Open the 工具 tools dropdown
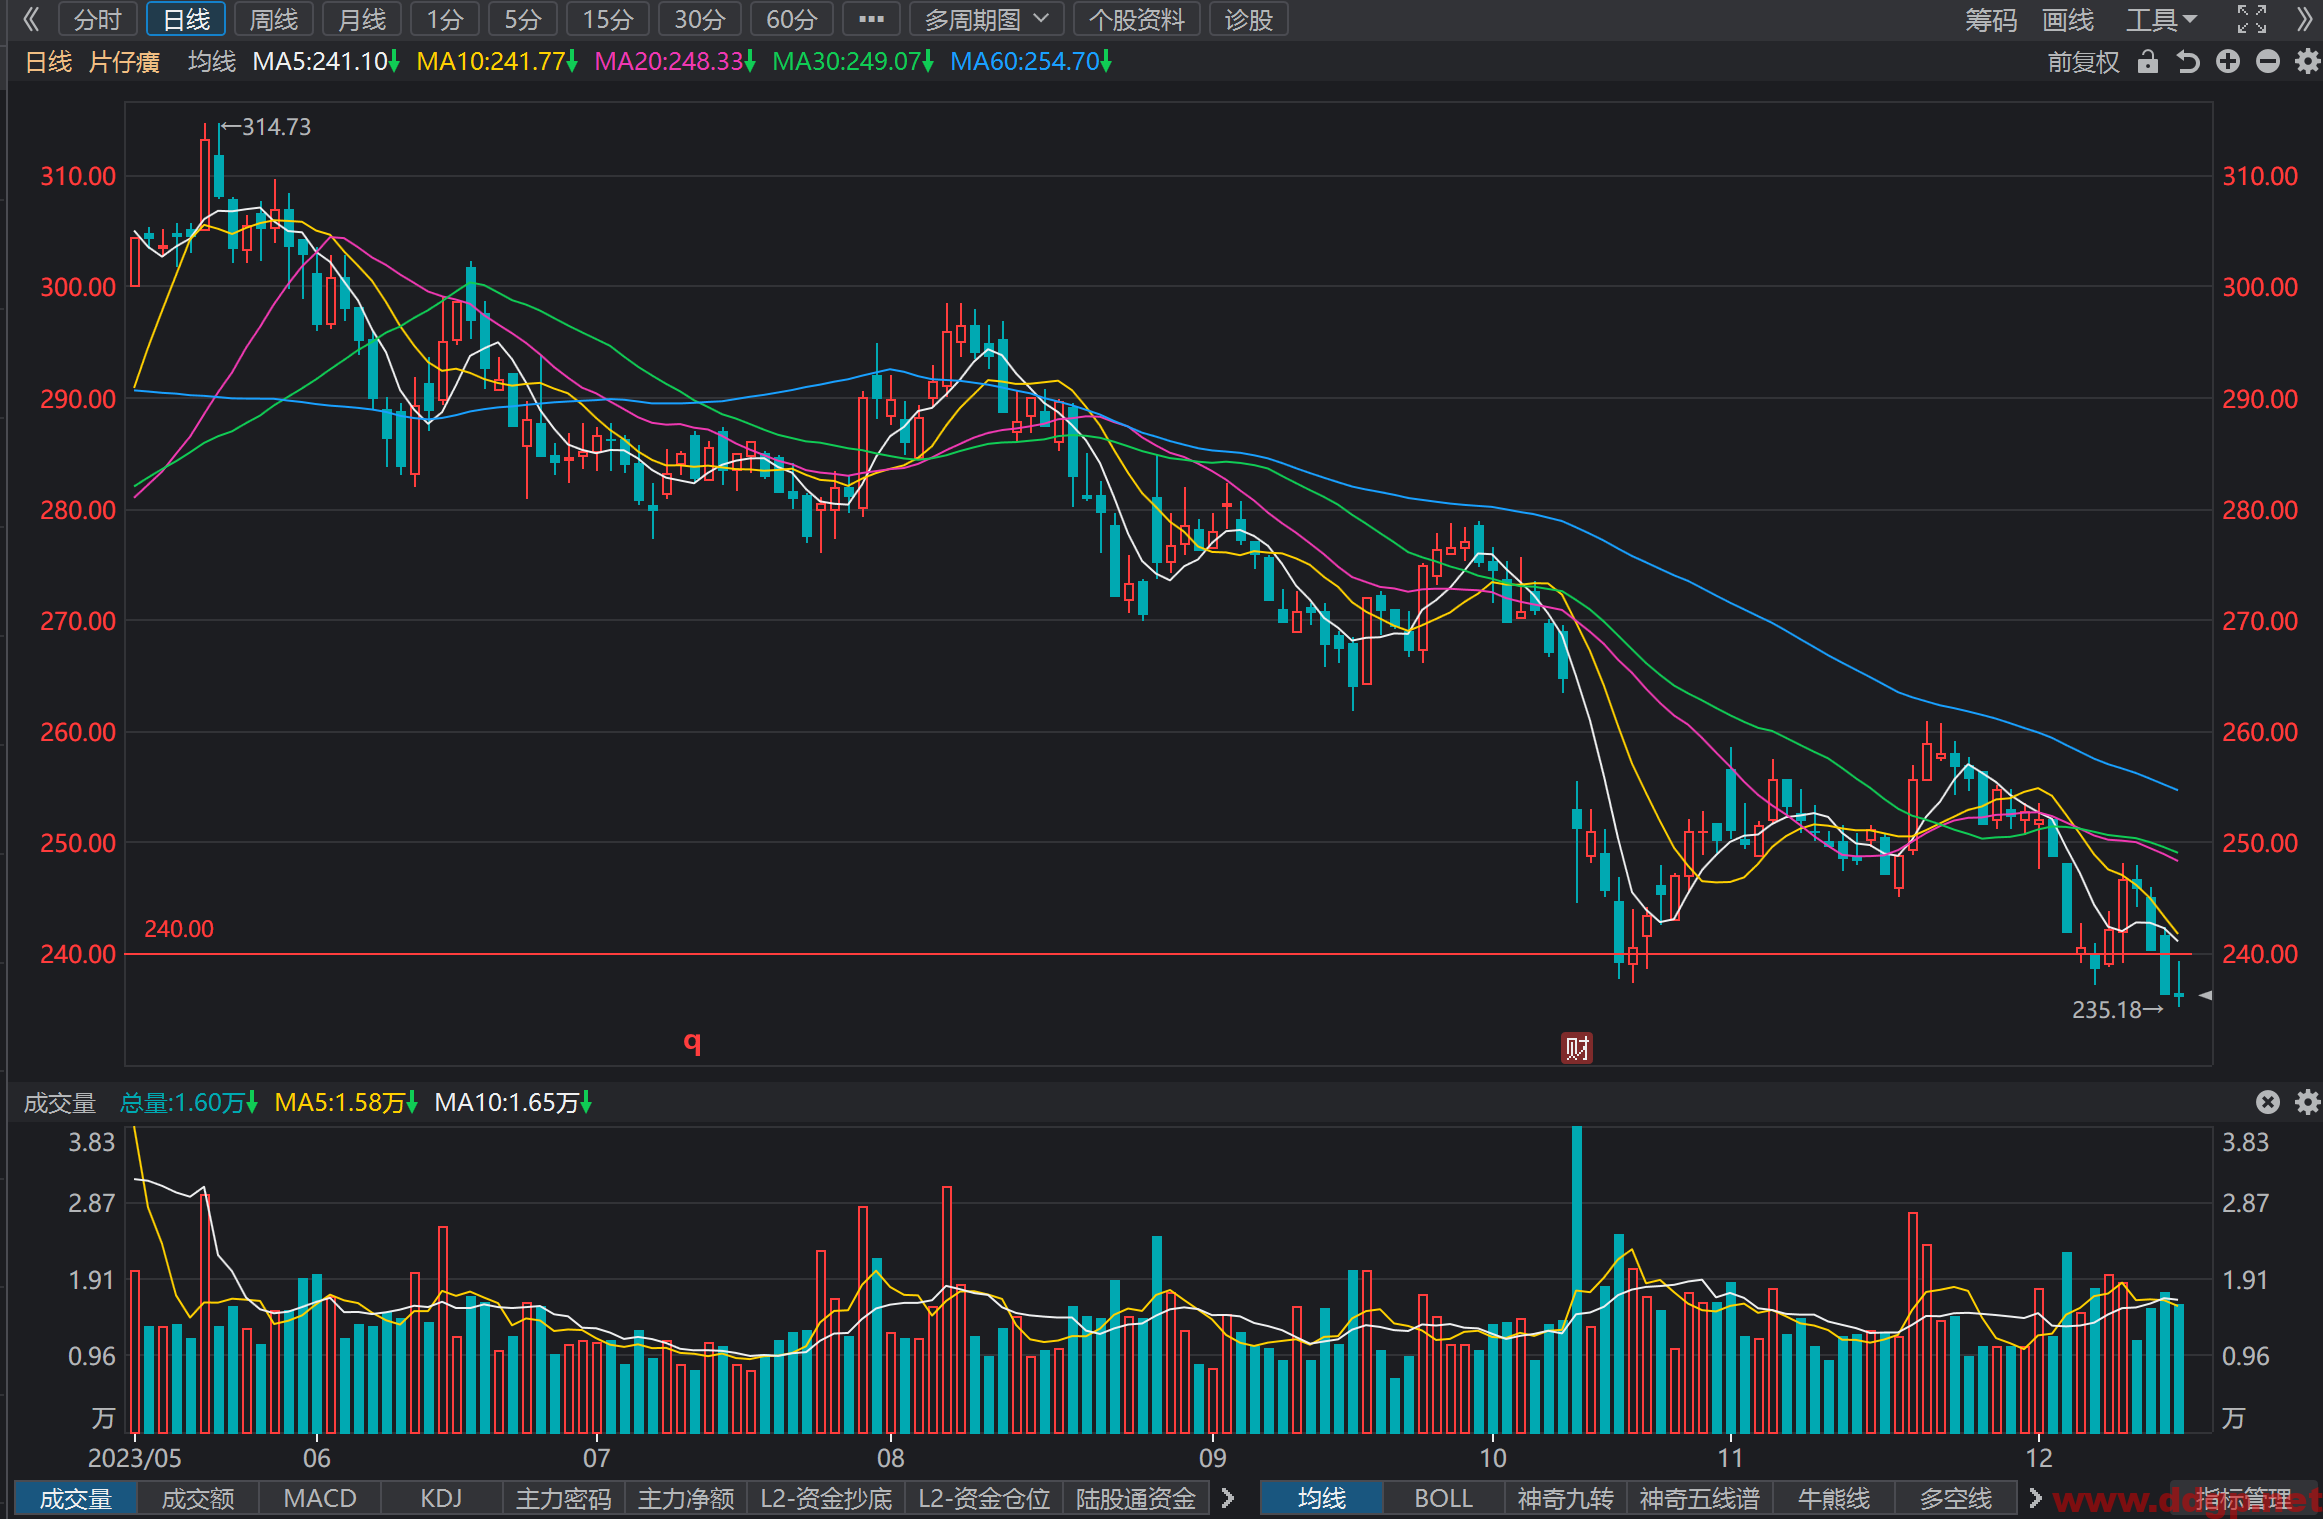Image resolution: width=2323 pixels, height=1519 pixels. pos(2161,19)
